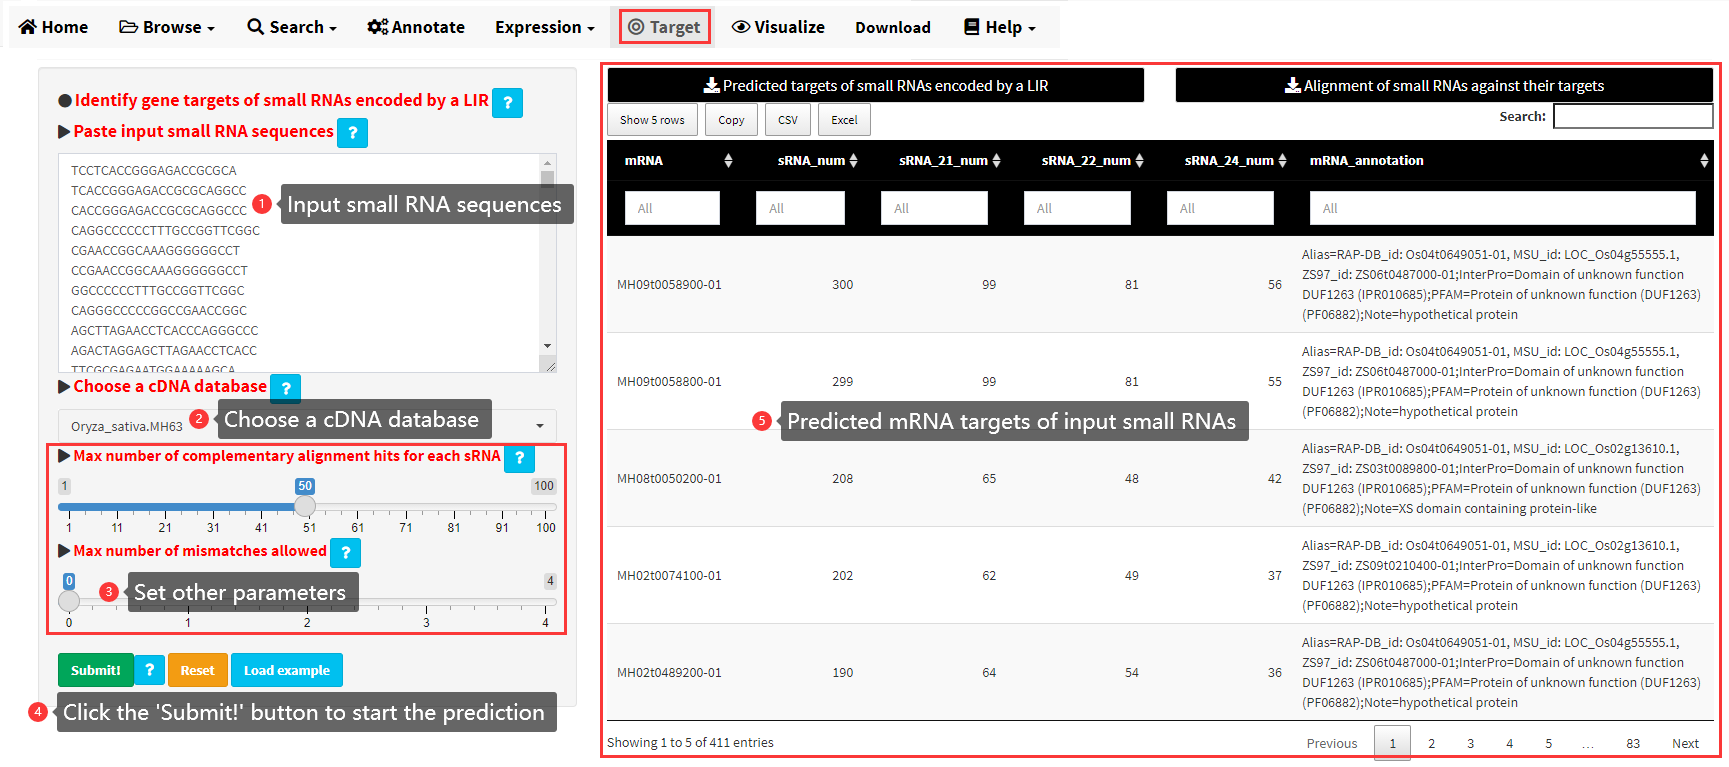Open the Oryza_sativa.MH63 cDNA database dropdown

click(x=306, y=426)
